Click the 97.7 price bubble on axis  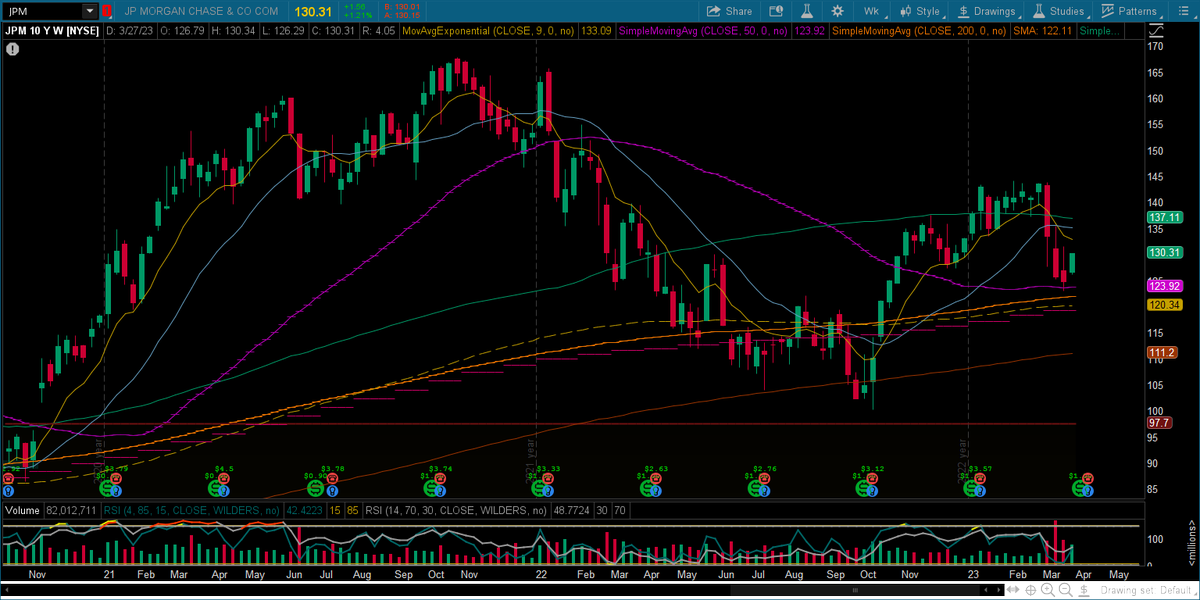[1158, 424]
